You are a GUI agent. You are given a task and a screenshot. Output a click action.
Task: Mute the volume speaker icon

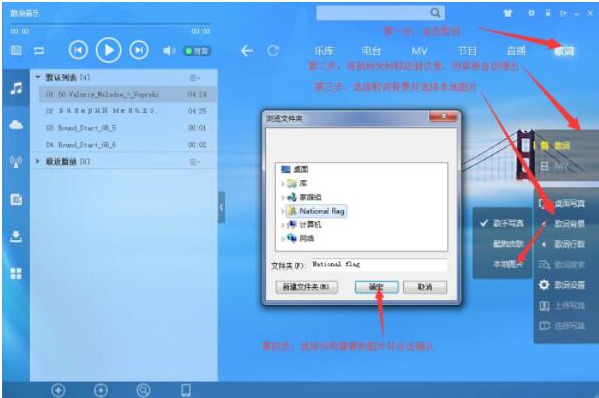coord(168,50)
